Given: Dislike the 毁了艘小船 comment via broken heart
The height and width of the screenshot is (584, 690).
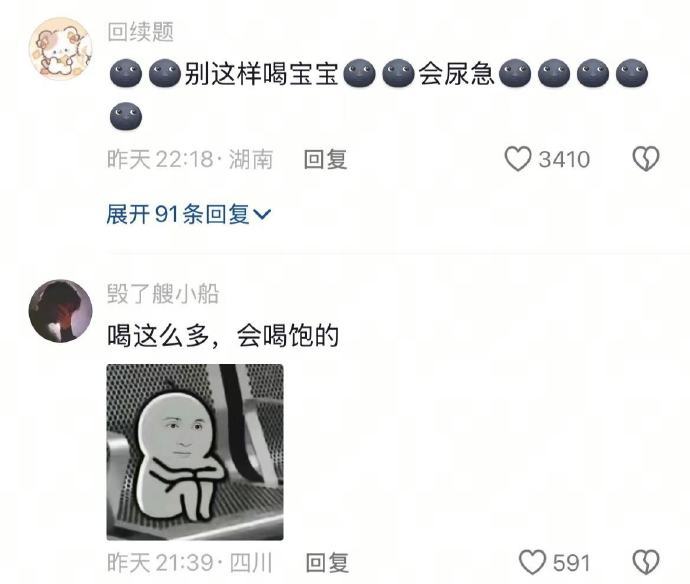Looking at the screenshot, I should tap(646, 562).
